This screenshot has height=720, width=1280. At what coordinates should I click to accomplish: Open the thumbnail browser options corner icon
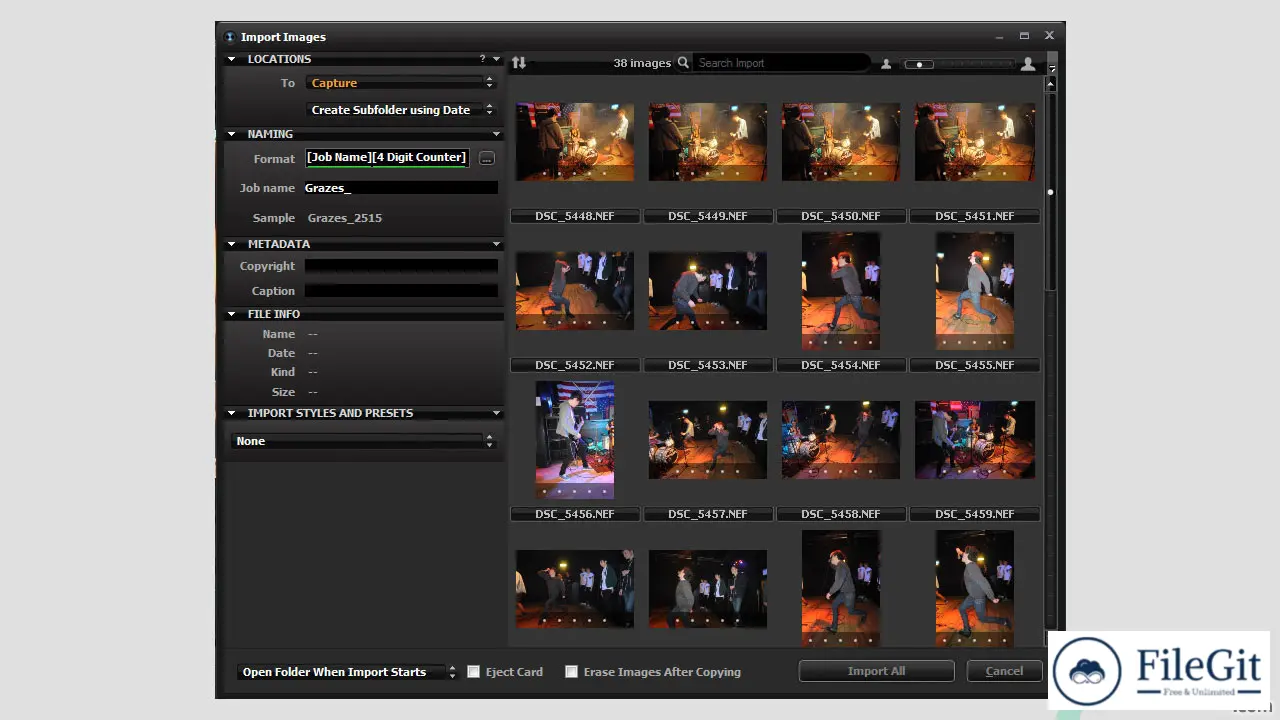(x=1052, y=69)
